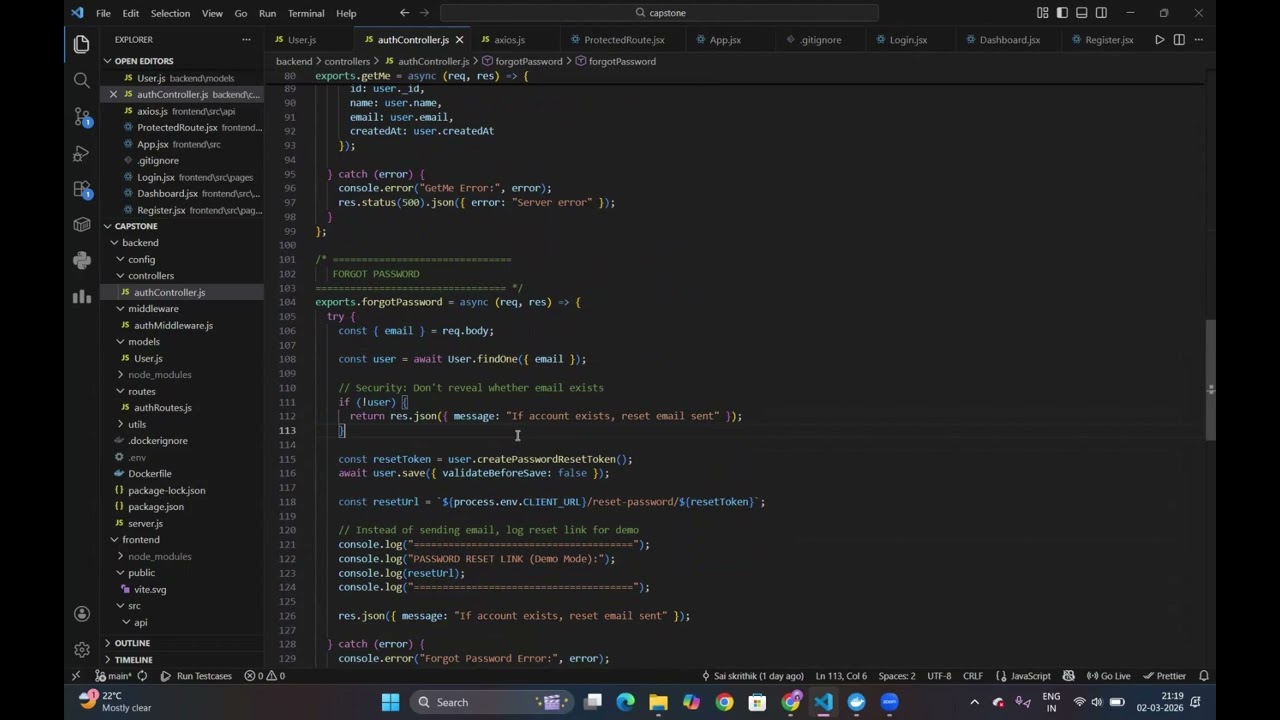Open the Explorer view in activity bar

pos(82,44)
